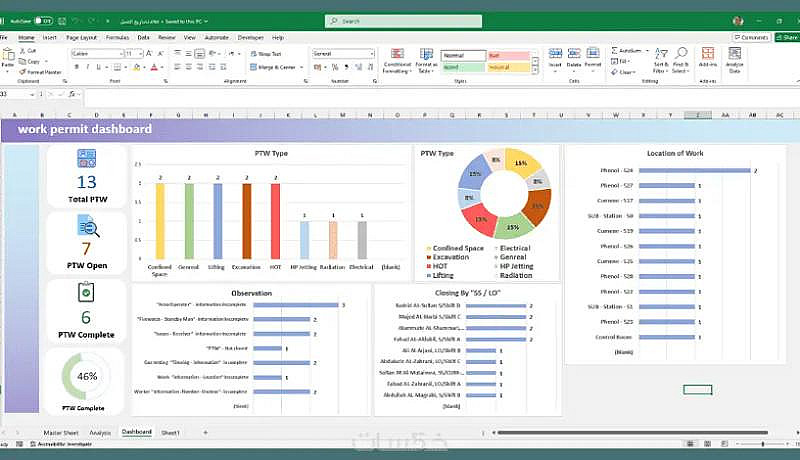This screenshot has height=460, width=800.
Task: Click the Orientation text-angle icon
Action: [x=214, y=53]
